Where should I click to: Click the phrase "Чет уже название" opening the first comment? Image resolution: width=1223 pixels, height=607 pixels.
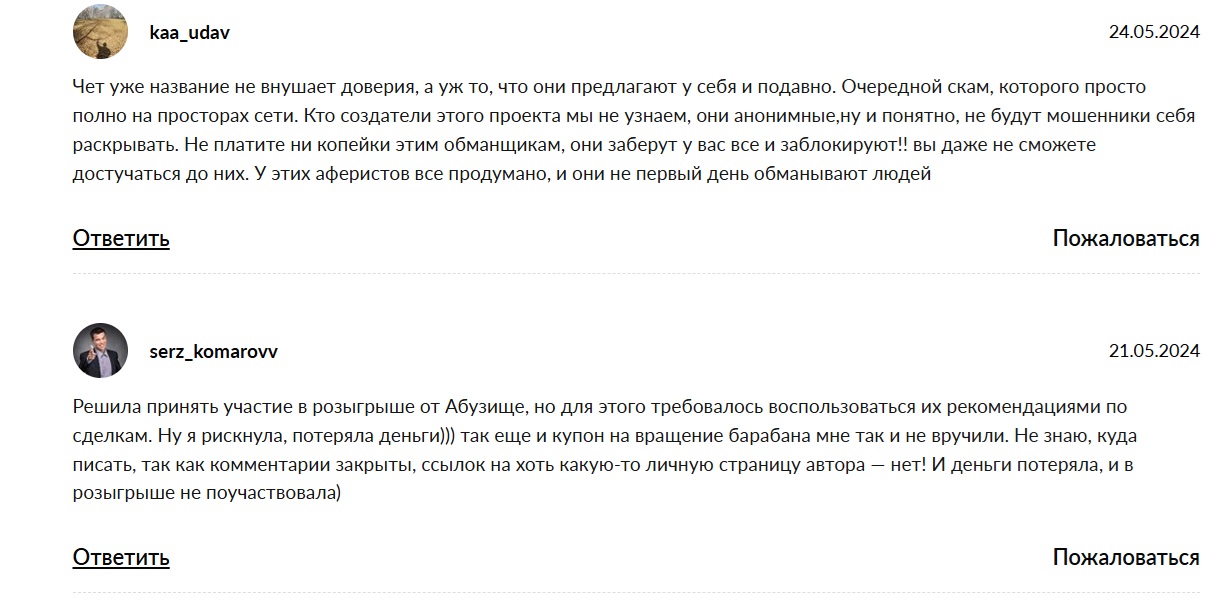coord(142,87)
